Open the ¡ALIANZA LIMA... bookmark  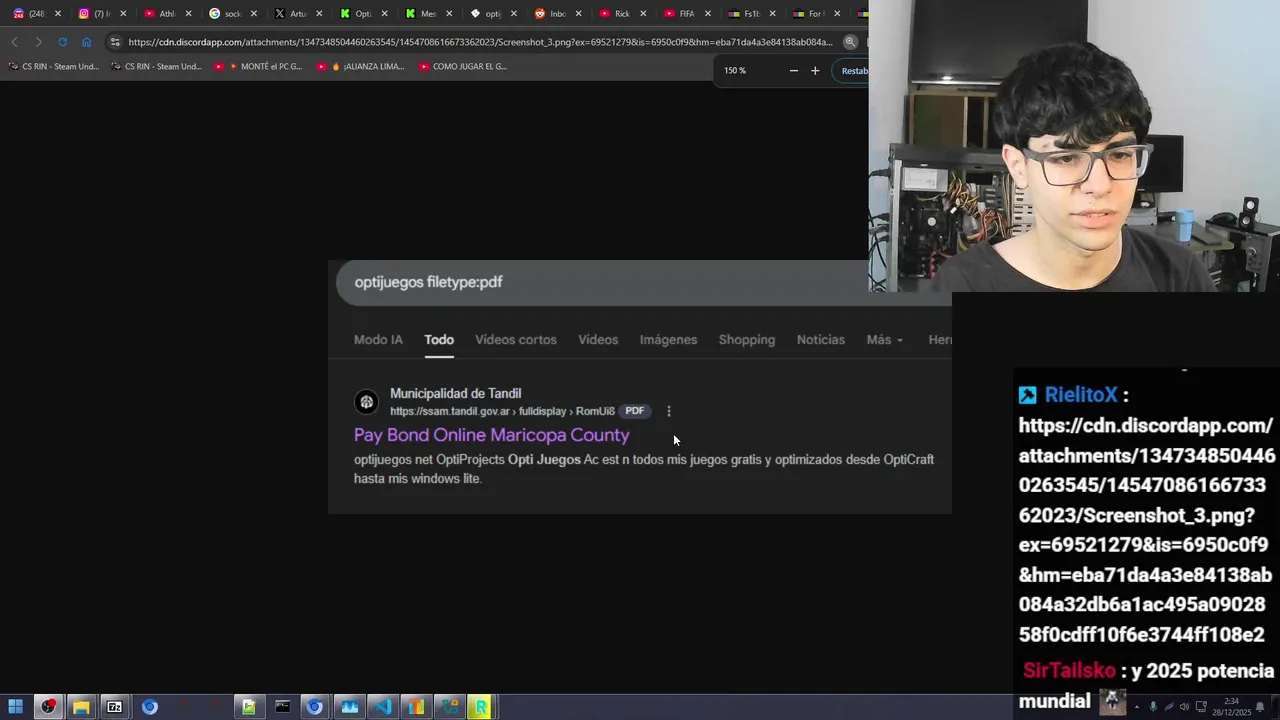pyautogui.click(x=361, y=66)
